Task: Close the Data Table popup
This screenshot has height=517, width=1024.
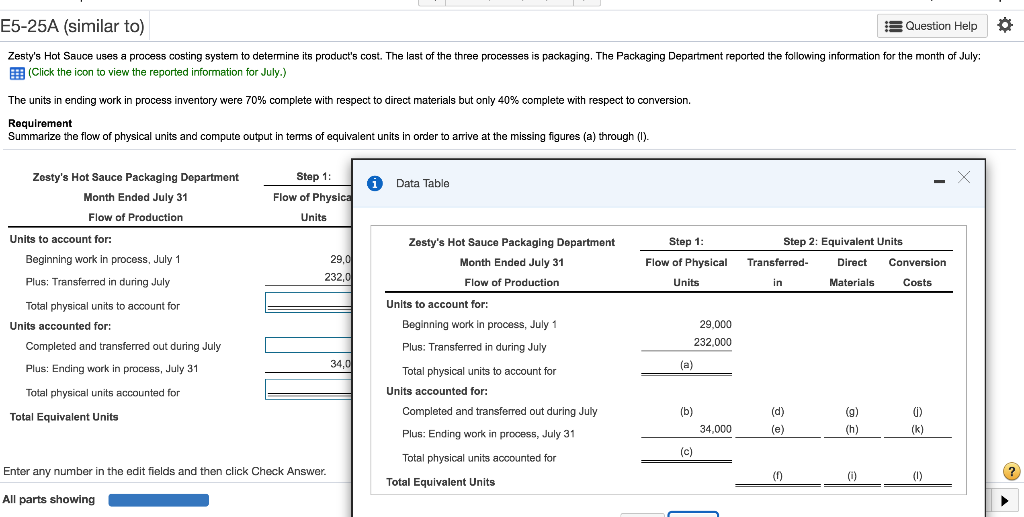Action: [x=964, y=177]
